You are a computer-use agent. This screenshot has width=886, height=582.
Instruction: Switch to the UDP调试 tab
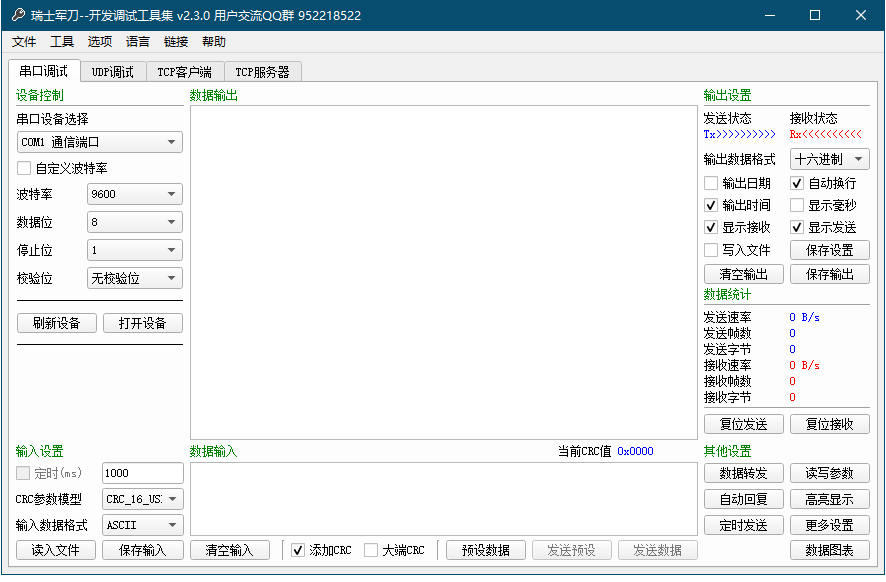pos(113,72)
